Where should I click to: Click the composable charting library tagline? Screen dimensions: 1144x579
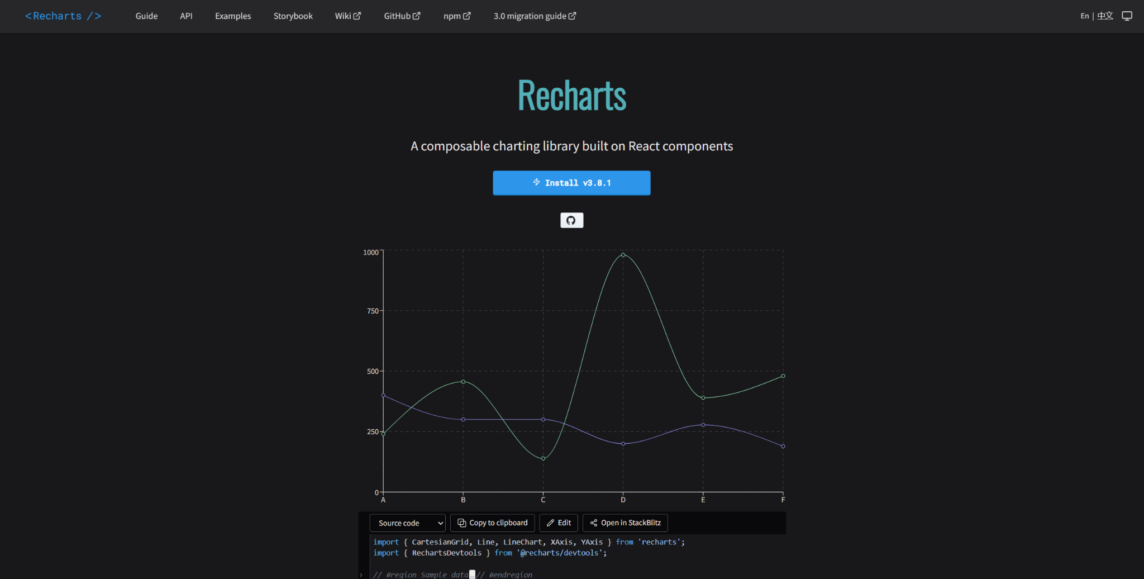(x=571, y=146)
